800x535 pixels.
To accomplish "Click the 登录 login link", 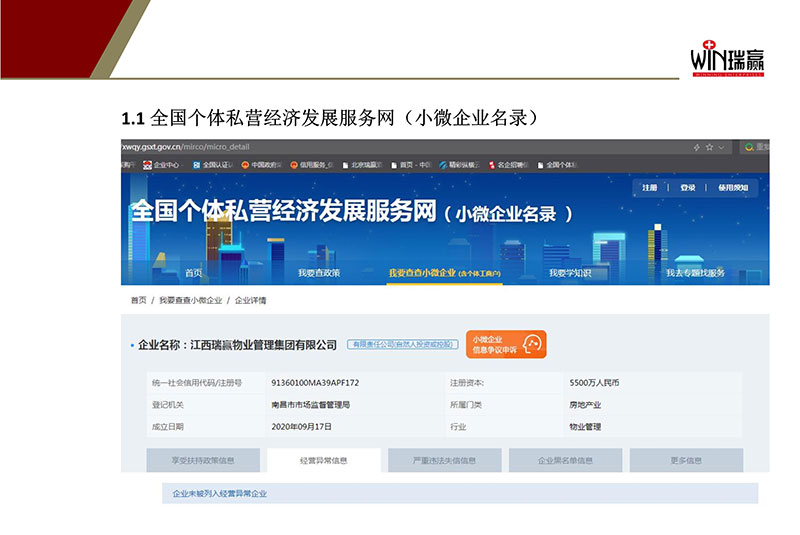I will [688, 188].
